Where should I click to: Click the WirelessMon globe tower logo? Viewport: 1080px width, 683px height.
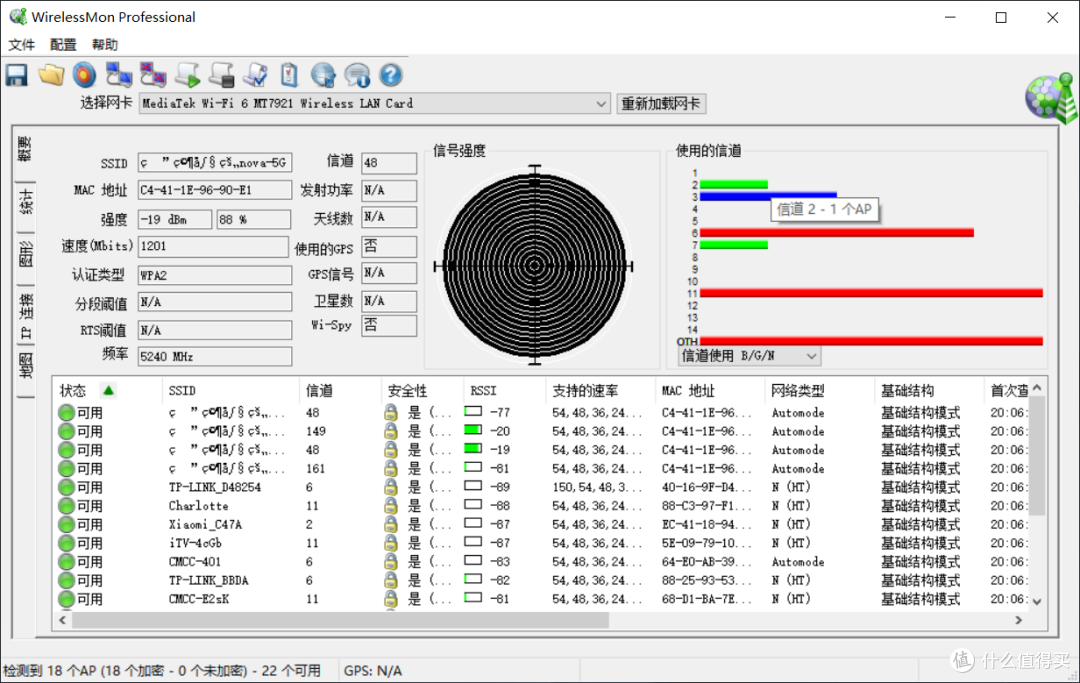point(1050,98)
